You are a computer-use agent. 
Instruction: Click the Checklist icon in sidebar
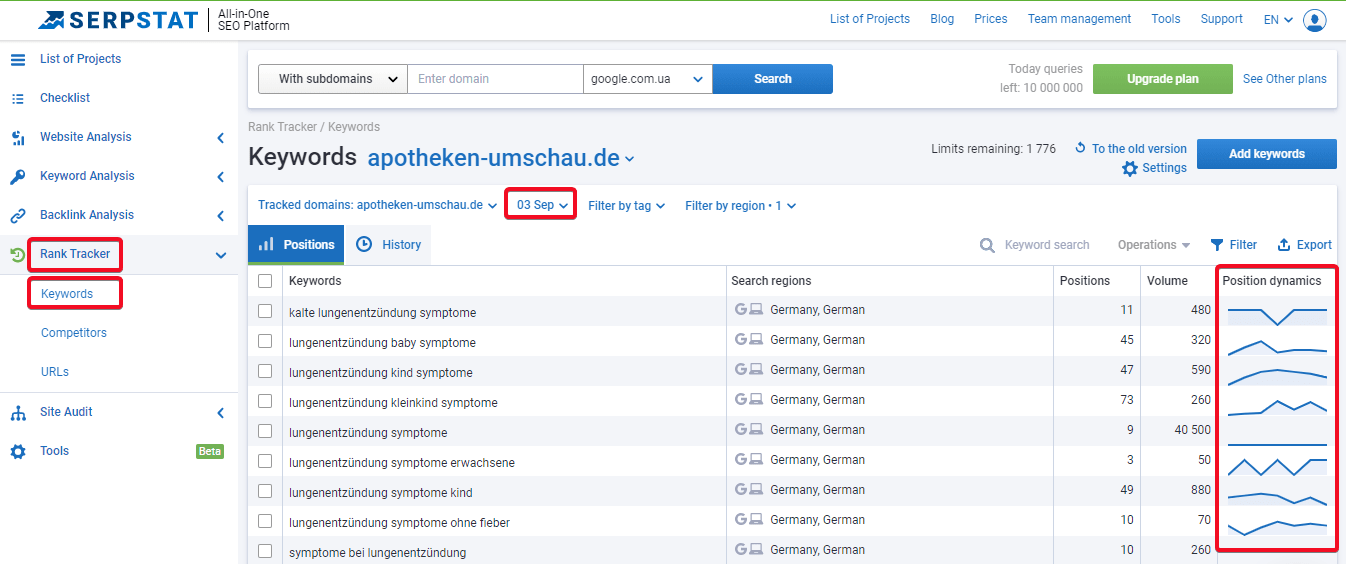click(x=18, y=98)
